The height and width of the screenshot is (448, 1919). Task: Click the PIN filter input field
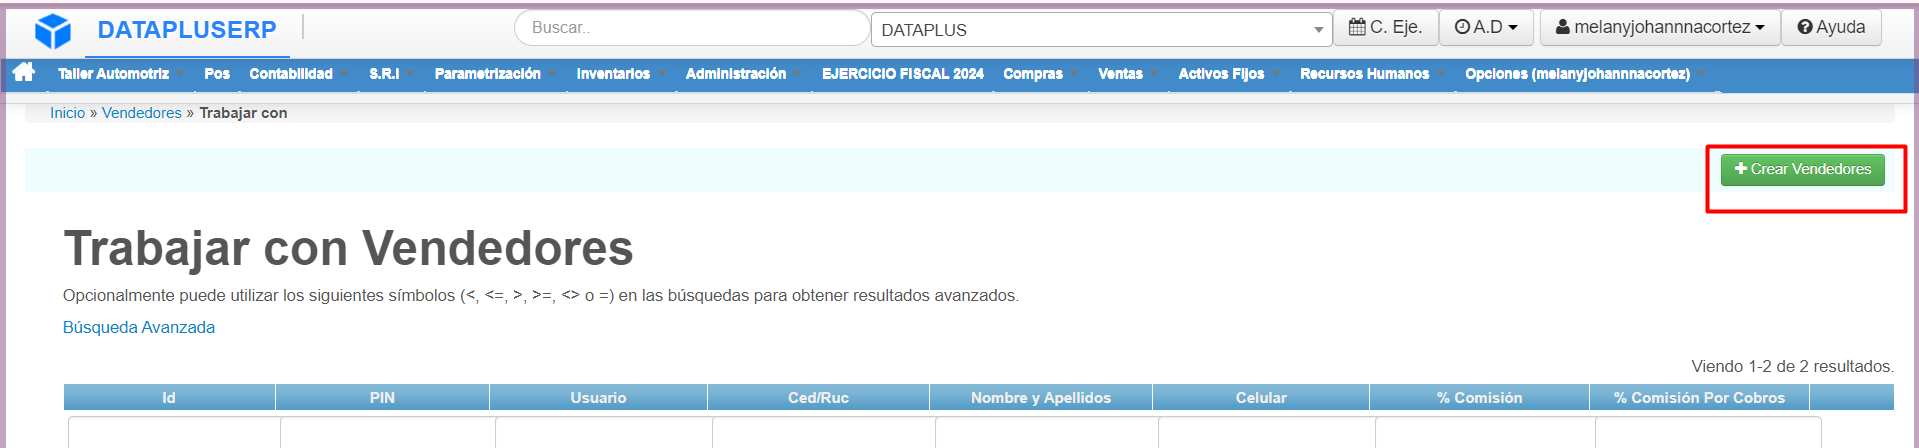coord(388,433)
